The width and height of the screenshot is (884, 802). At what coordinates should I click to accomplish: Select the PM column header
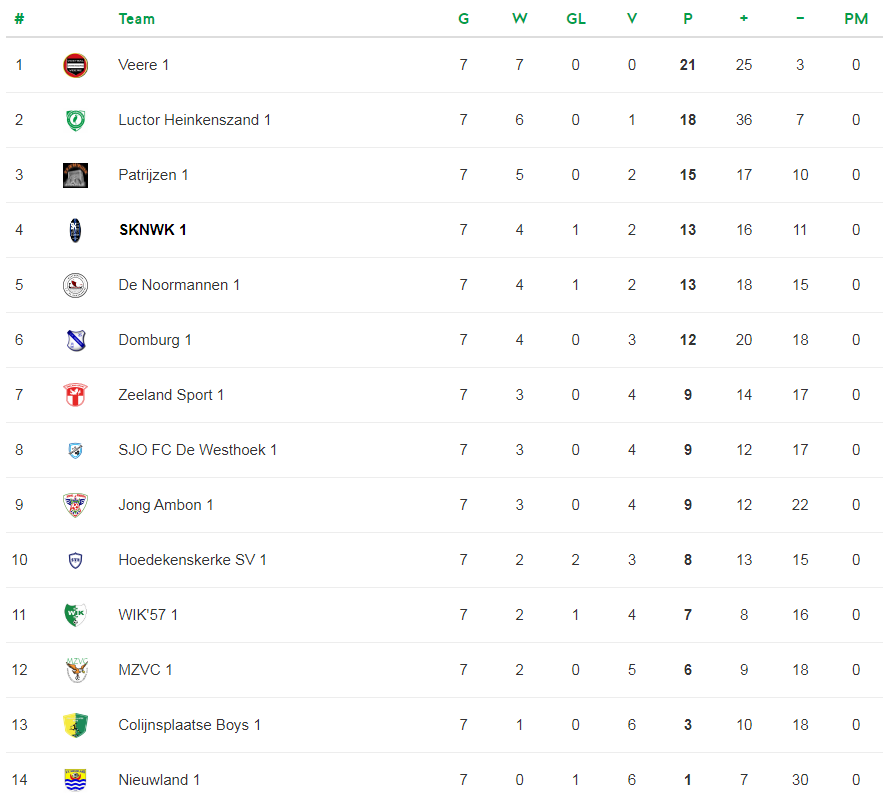(856, 19)
